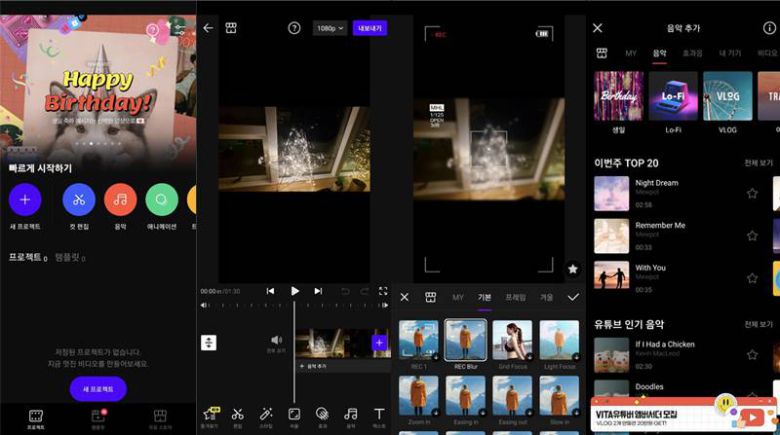Select the magic wand effects tool

(x=266, y=413)
